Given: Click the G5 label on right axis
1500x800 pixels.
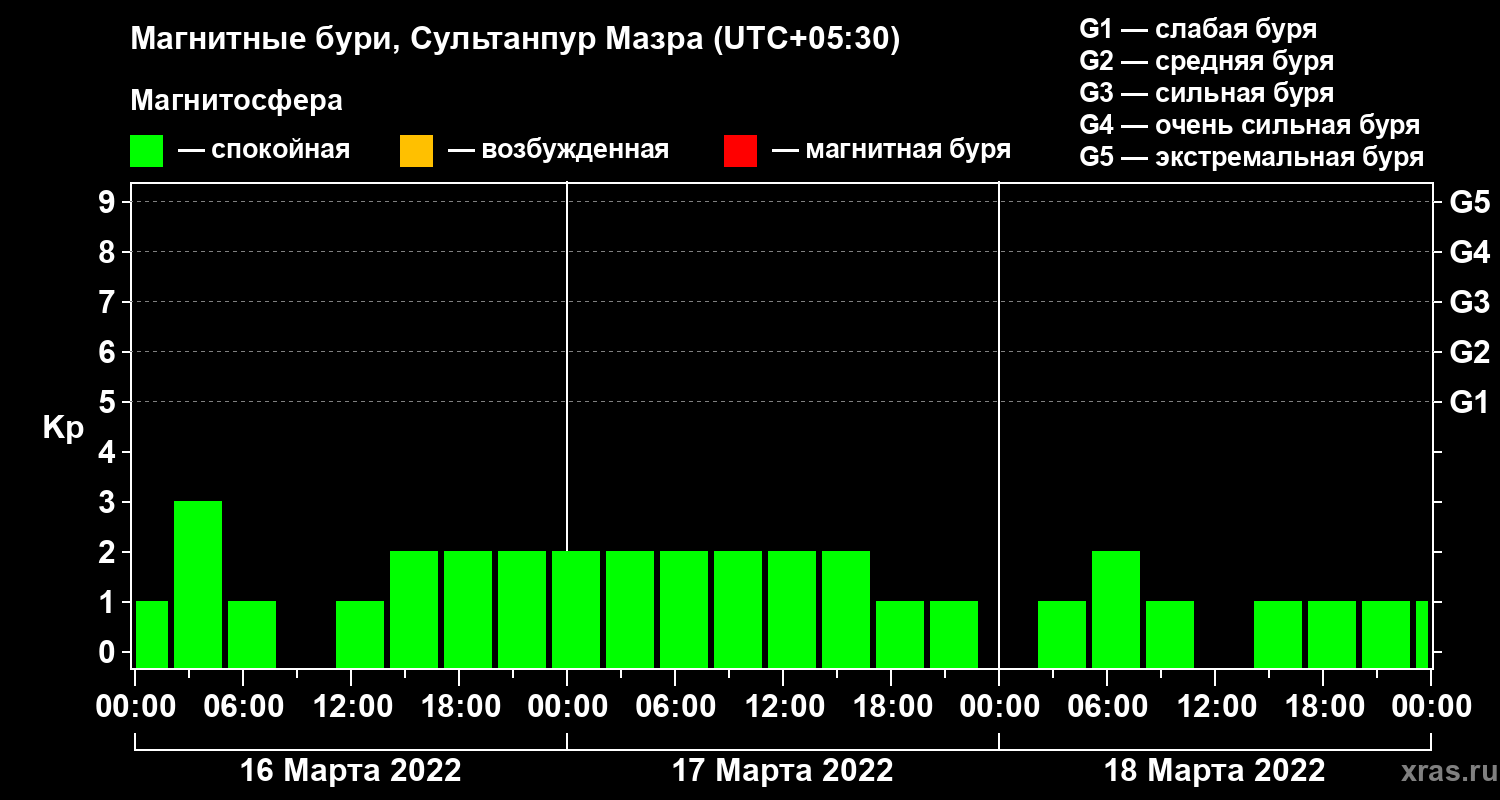Looking at the screenshot, I should click(x=1469, y=203).
